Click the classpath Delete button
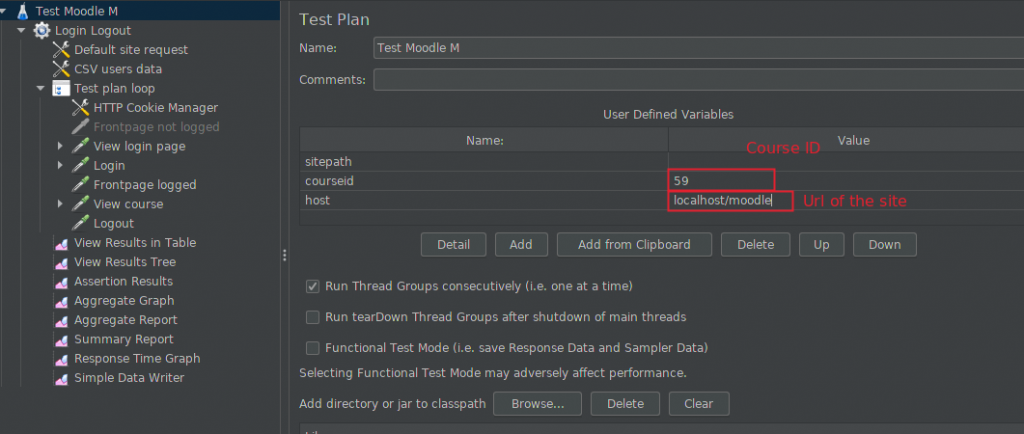The image size is (1024, 434). click(625, 403)
